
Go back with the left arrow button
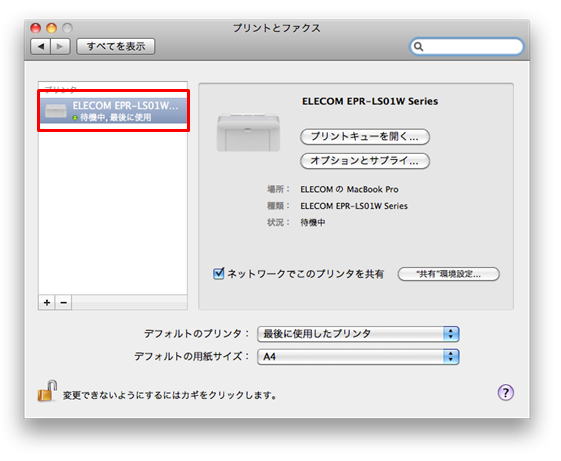coord(40,47)
